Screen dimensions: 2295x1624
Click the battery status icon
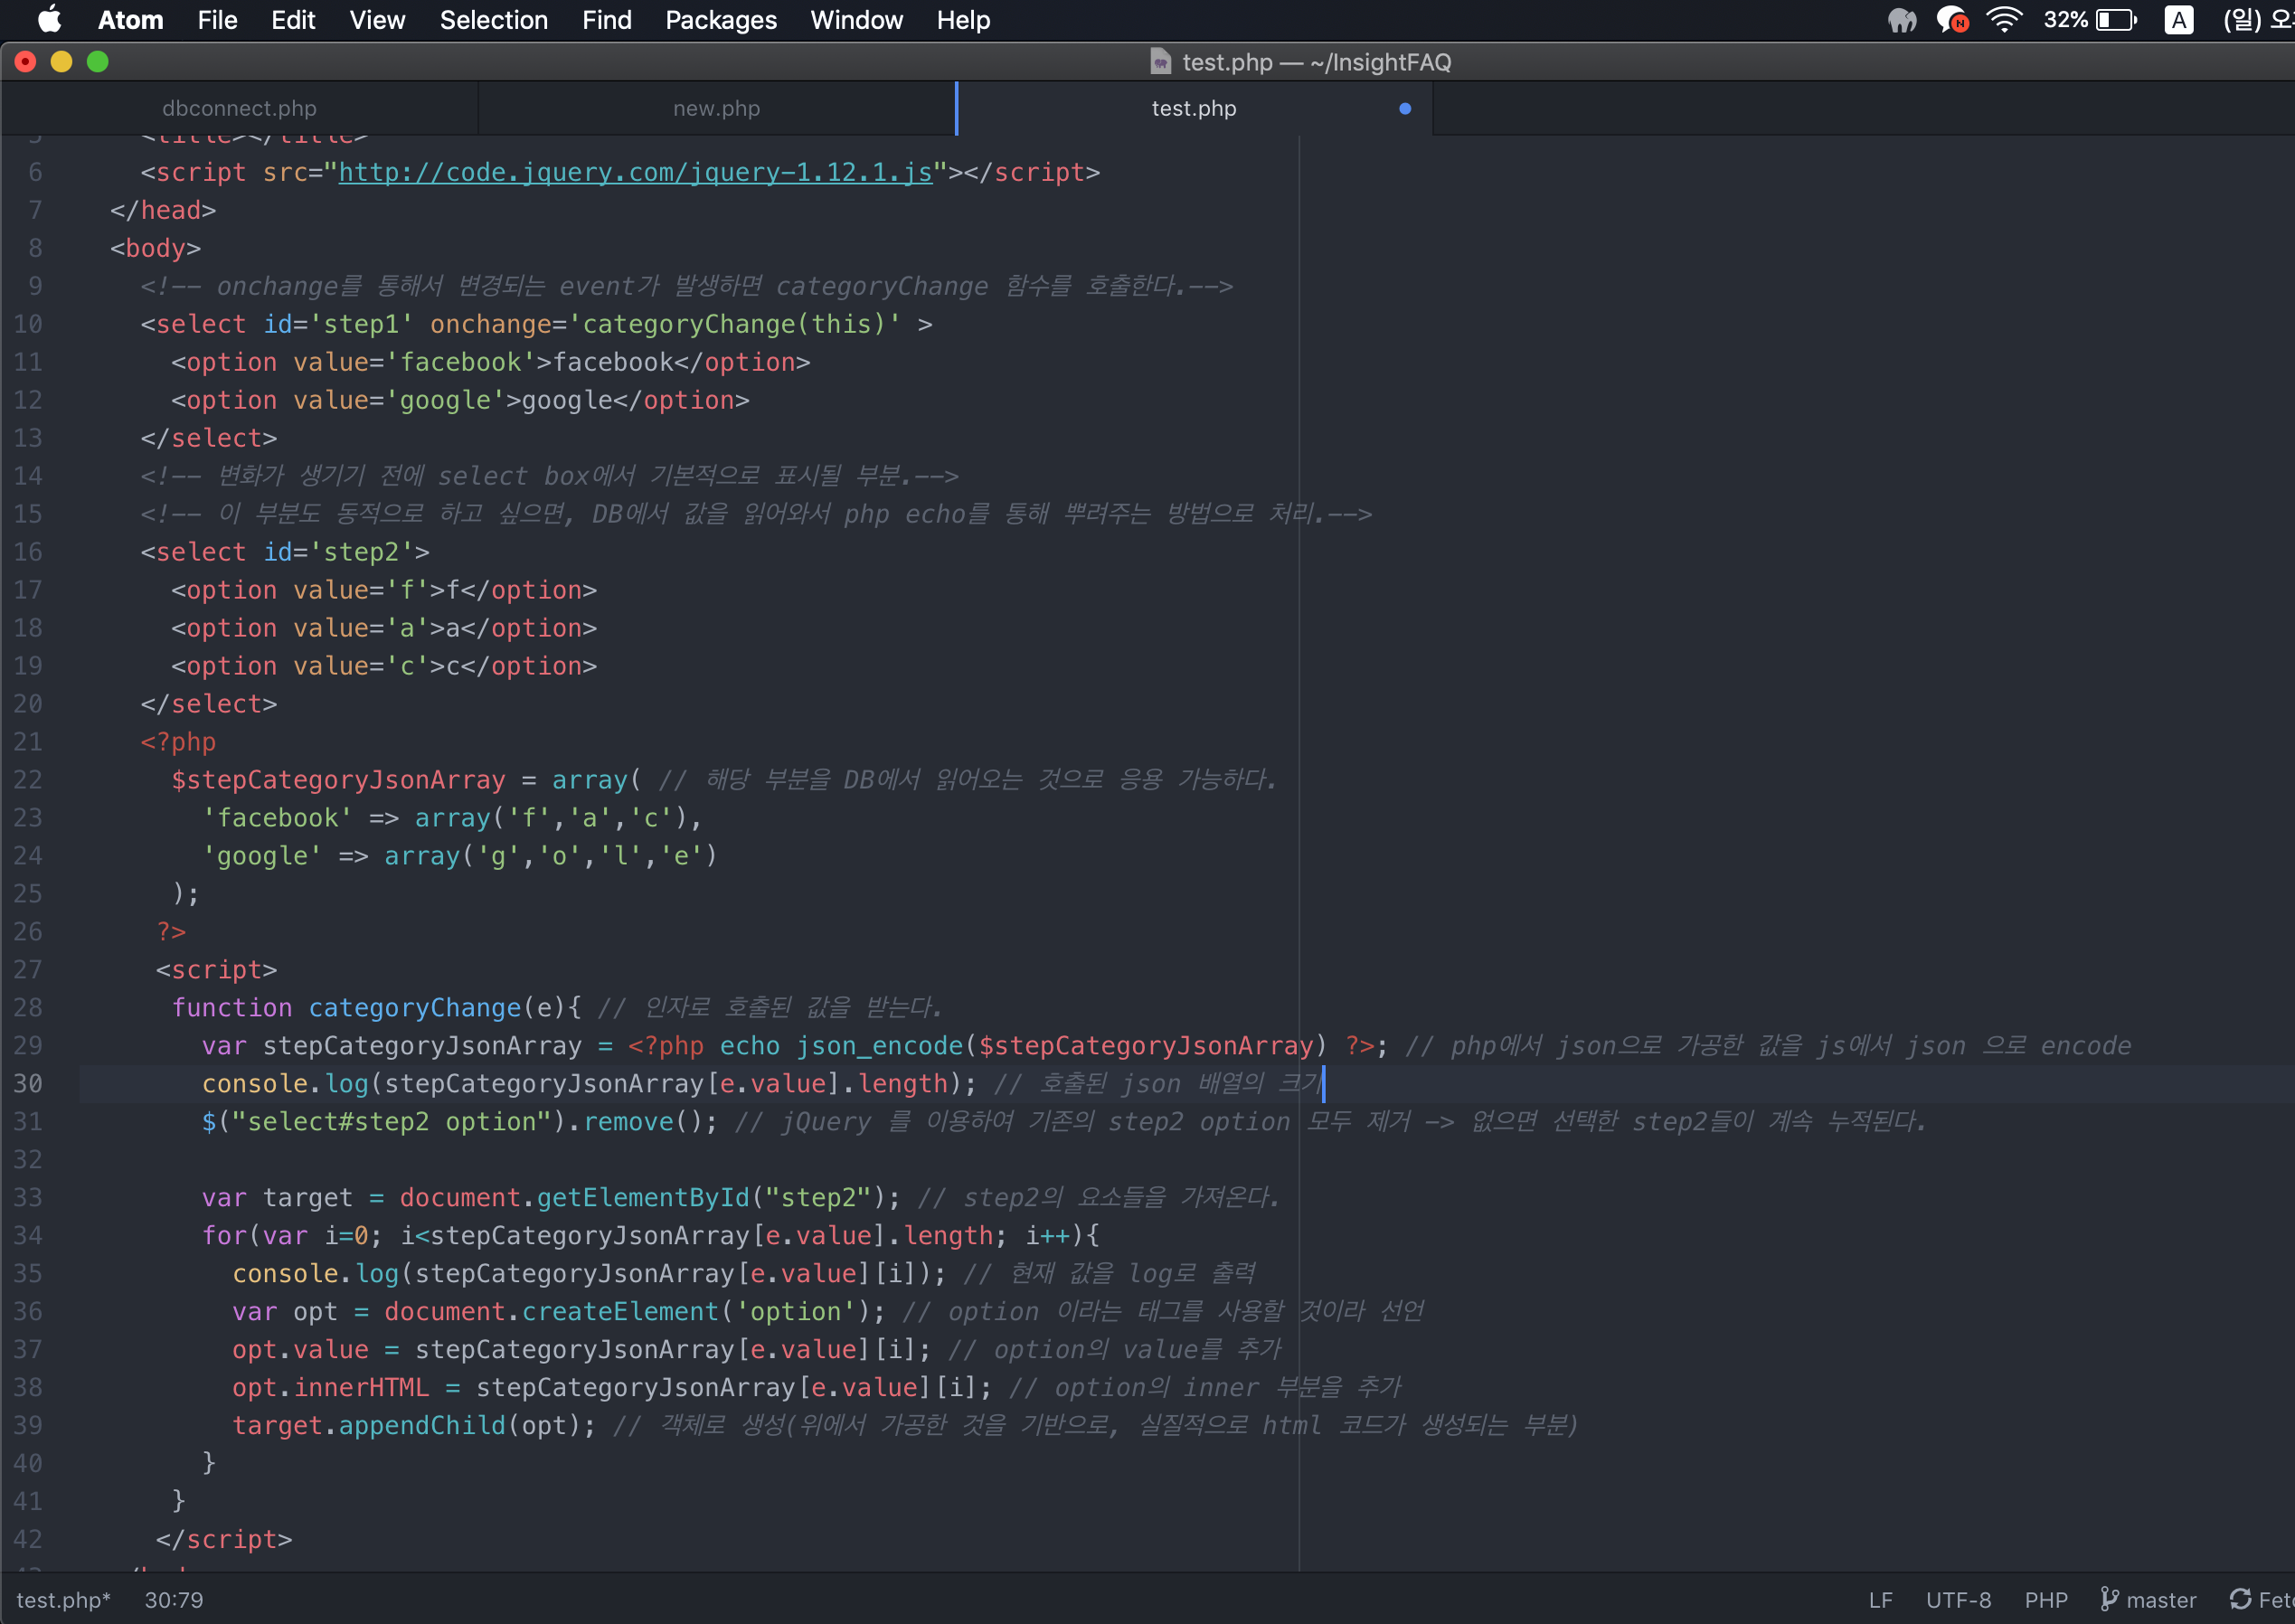[x=2116, y=20]
